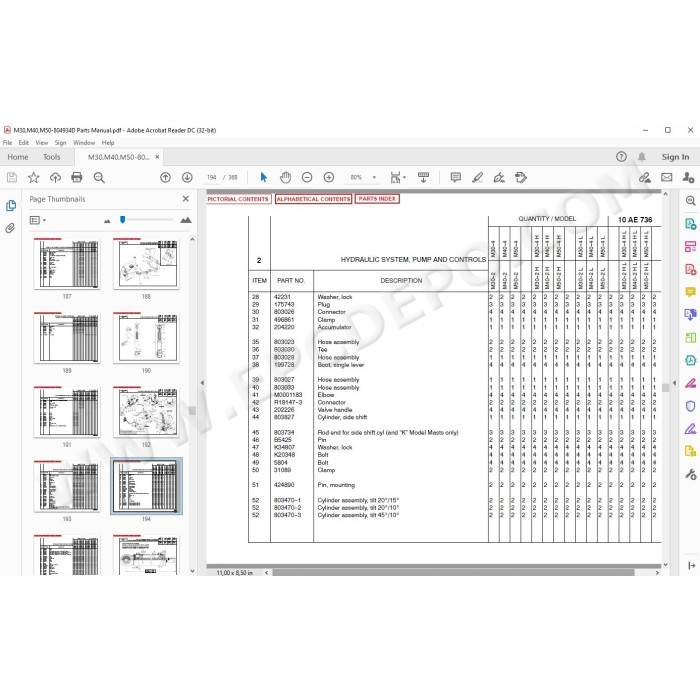Screen dimensions: 700x700
Task: Click the page number input field
Action: click(212, 177)
